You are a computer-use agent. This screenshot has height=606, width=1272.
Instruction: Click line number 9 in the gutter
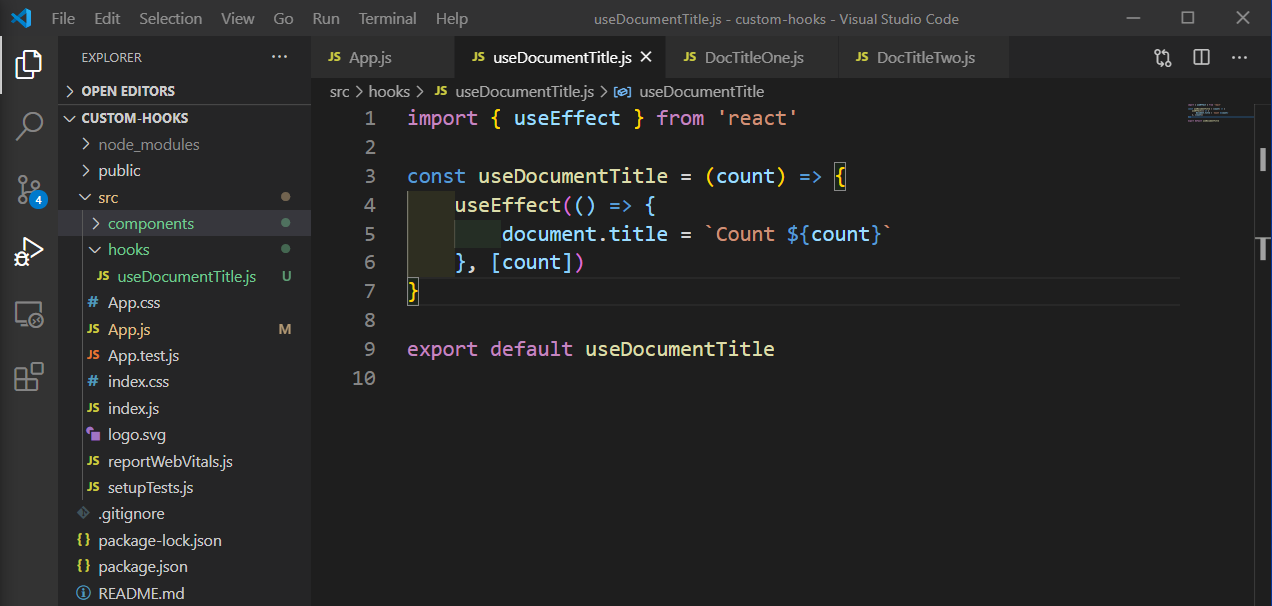click(x=369, y=350)
